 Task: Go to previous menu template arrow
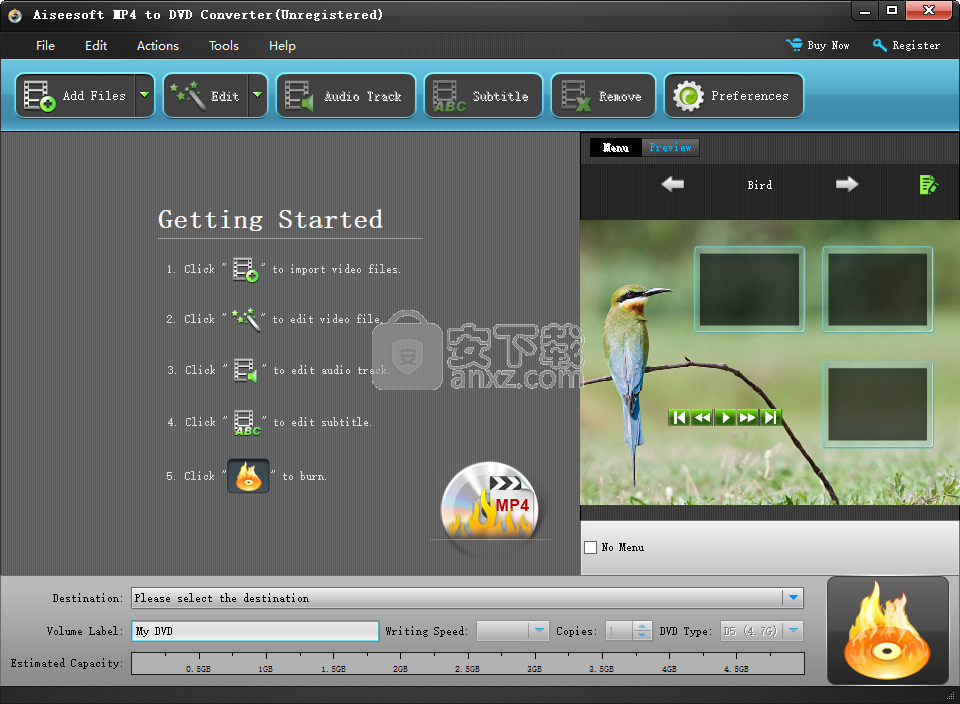point(673,184)
